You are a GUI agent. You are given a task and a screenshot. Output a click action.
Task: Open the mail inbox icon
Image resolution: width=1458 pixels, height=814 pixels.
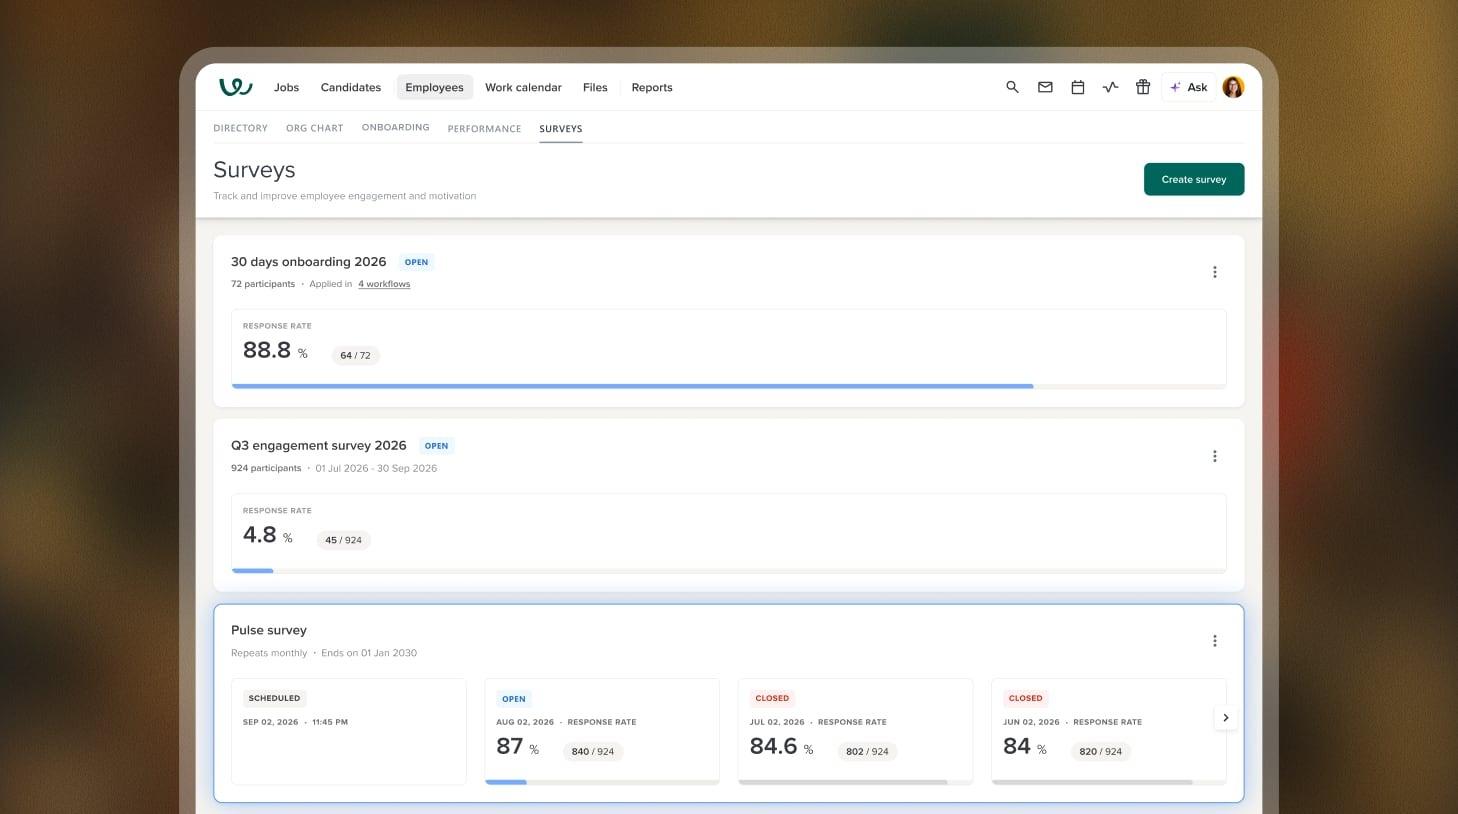(1045, 87)
